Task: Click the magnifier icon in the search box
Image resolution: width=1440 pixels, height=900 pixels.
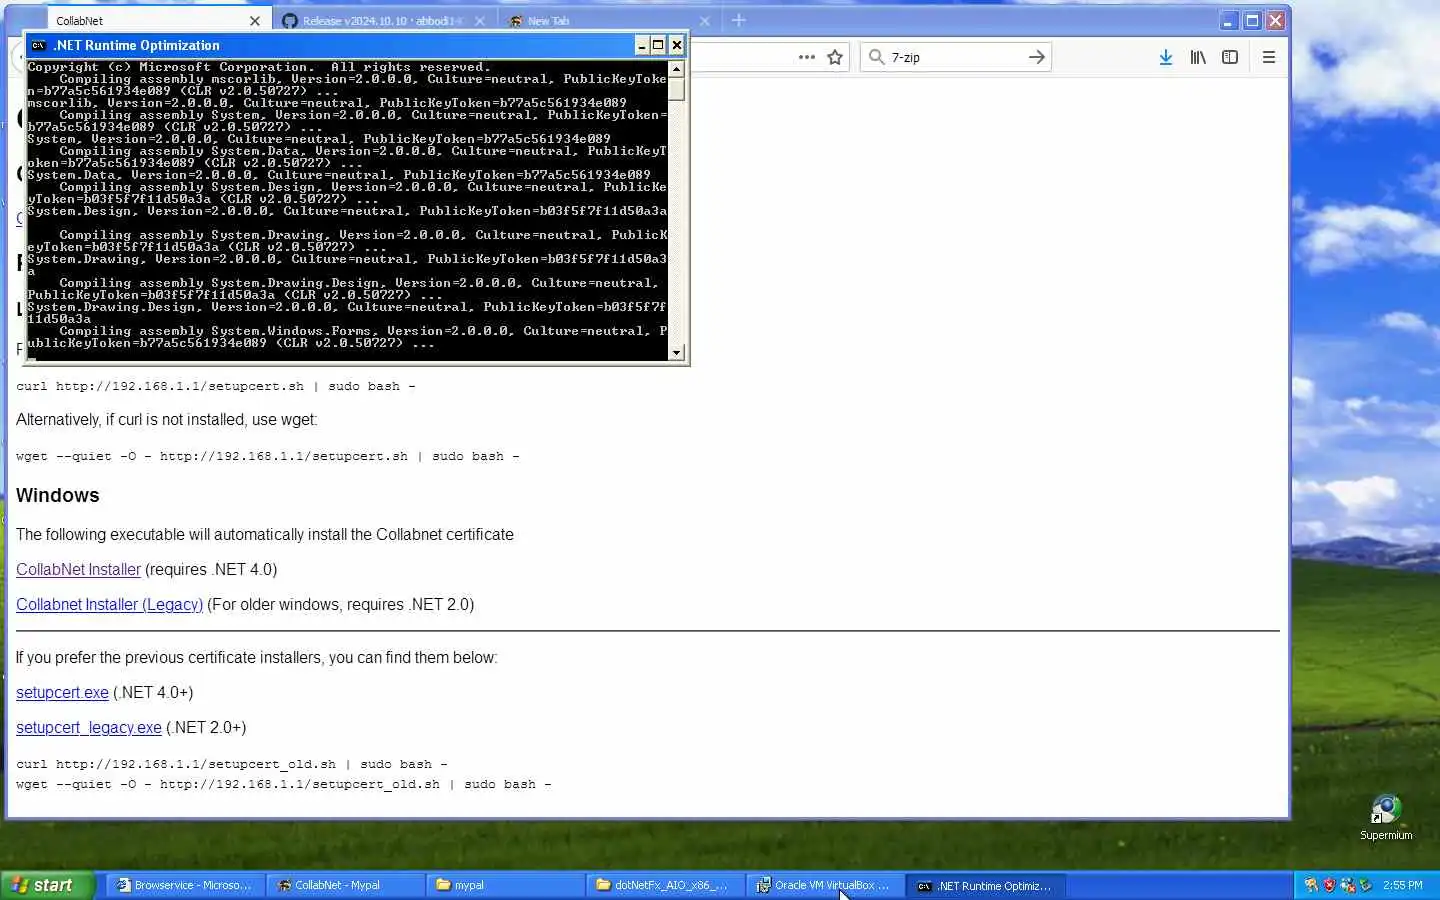Action: (x=876, y=57)
